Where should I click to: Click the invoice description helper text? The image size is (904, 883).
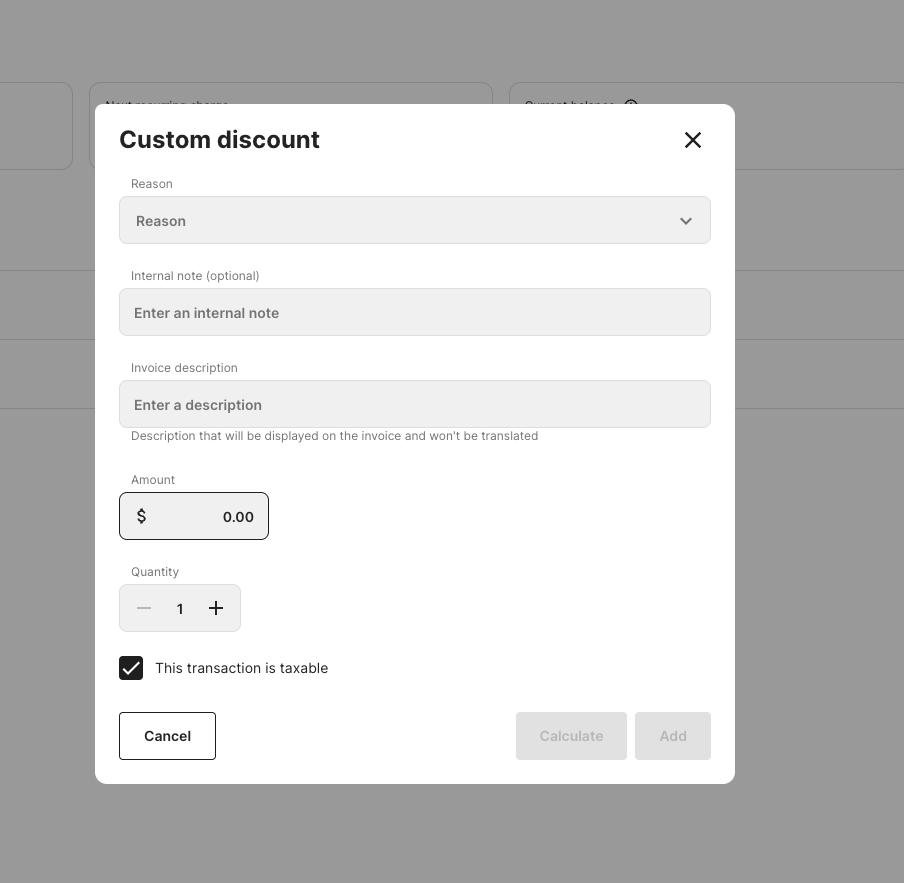[x=334, y=436]
